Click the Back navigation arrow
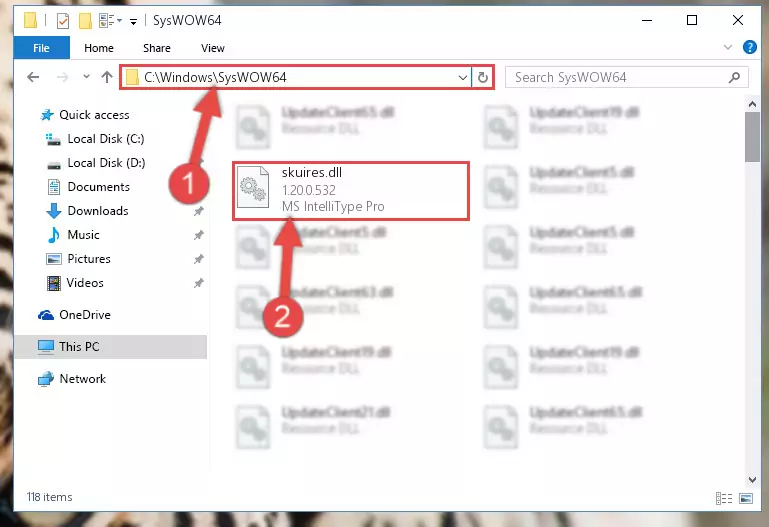This screenshot has width=769, height=527. 33,77
